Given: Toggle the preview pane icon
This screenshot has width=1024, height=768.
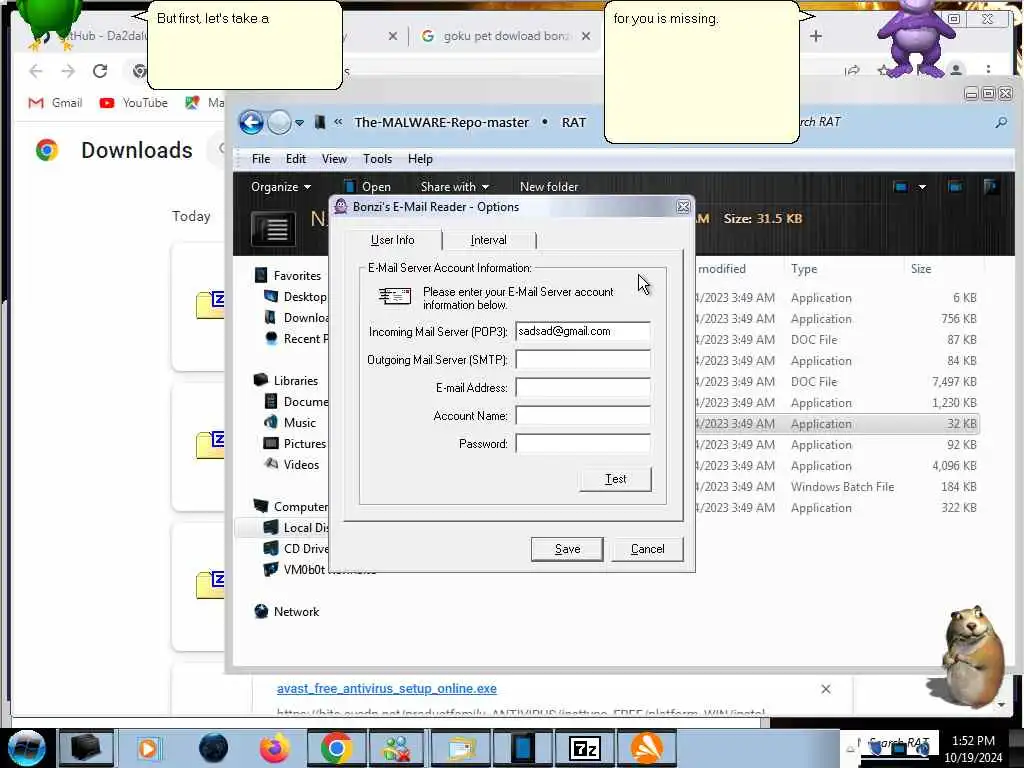Looking at the screenshot, I should pos(954,187).
